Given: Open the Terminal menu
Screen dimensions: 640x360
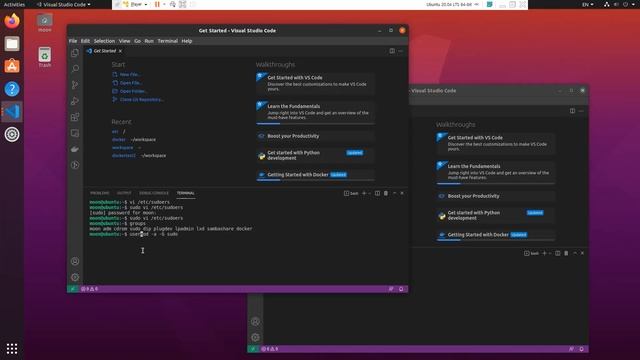Looking at the screenshot, I should tap(167, 41).
